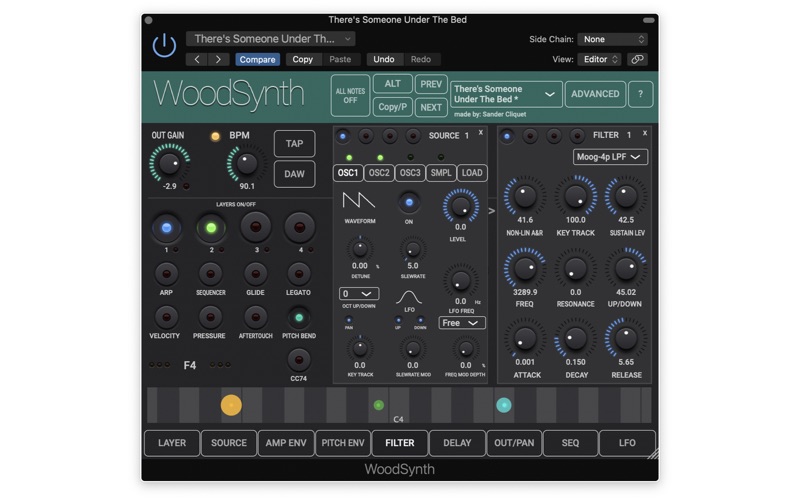Enable the ARP toggle
Viewport: 800px width, 500px height.
coord(166,274)
